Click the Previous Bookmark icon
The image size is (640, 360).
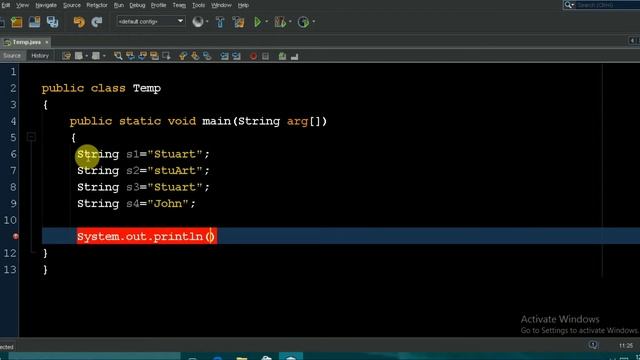click(x=182, y=56)
